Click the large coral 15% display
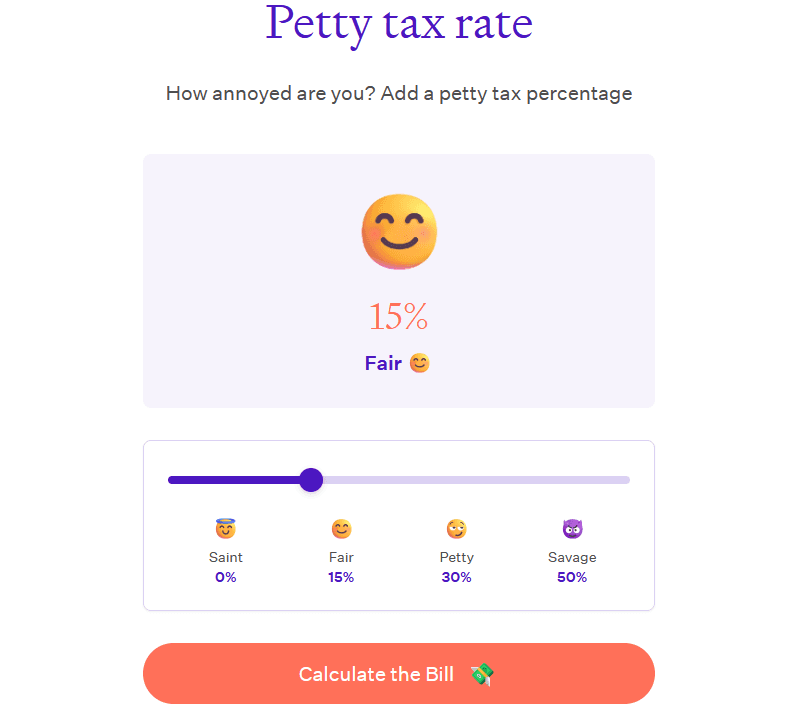793x720 pixels. (x=398, y=317)
